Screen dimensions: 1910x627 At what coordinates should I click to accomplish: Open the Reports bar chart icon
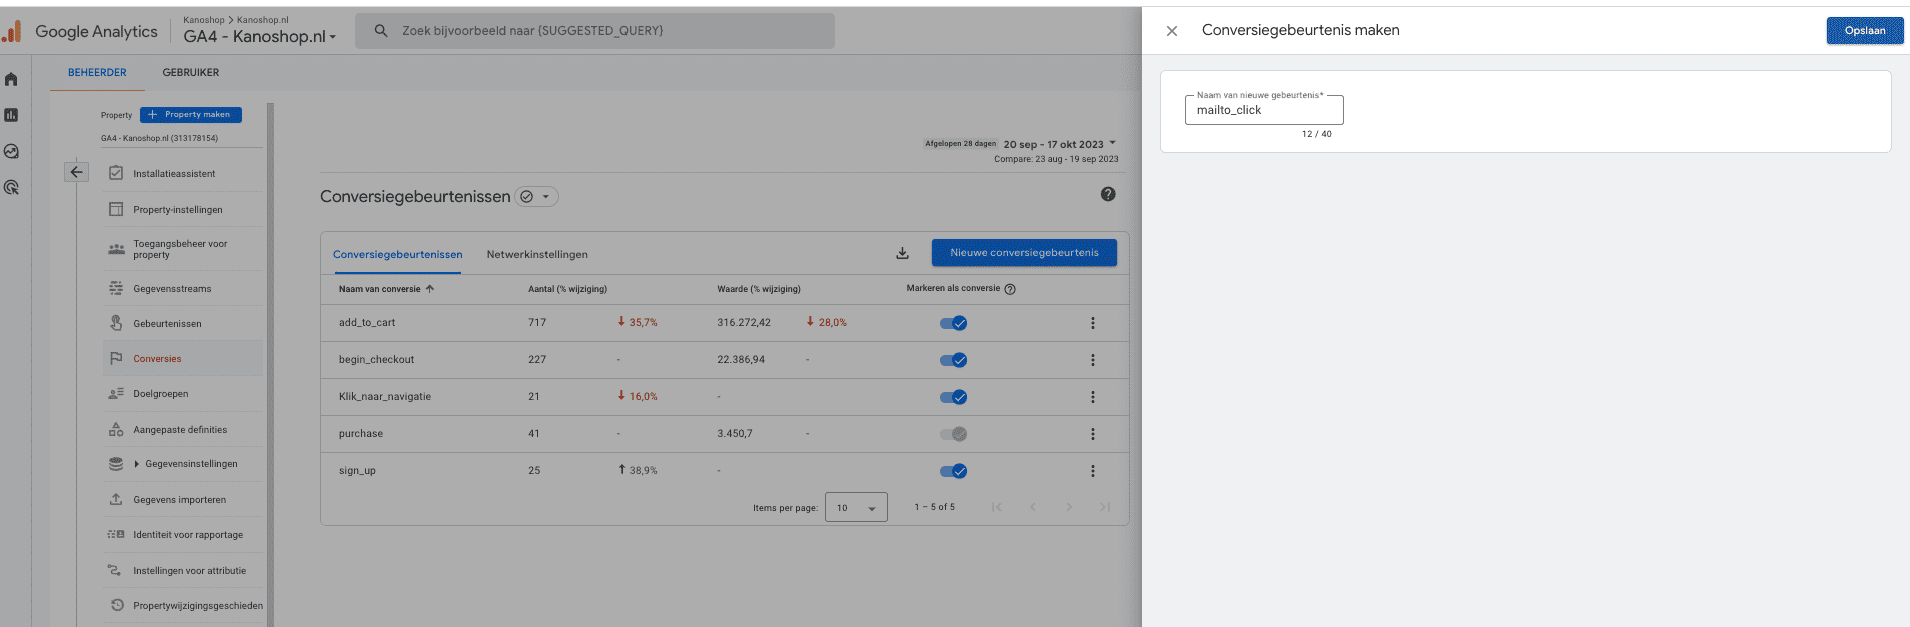[x=11, y=115]
